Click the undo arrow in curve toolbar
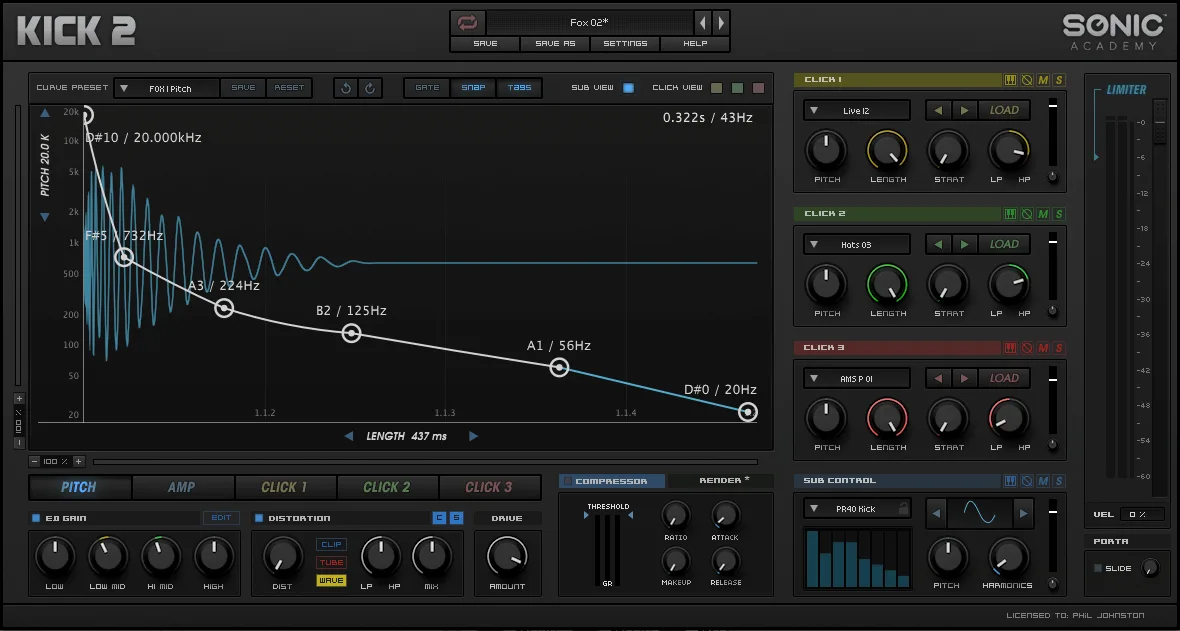Screen dimensions: 1180x631 coord(346,88)
